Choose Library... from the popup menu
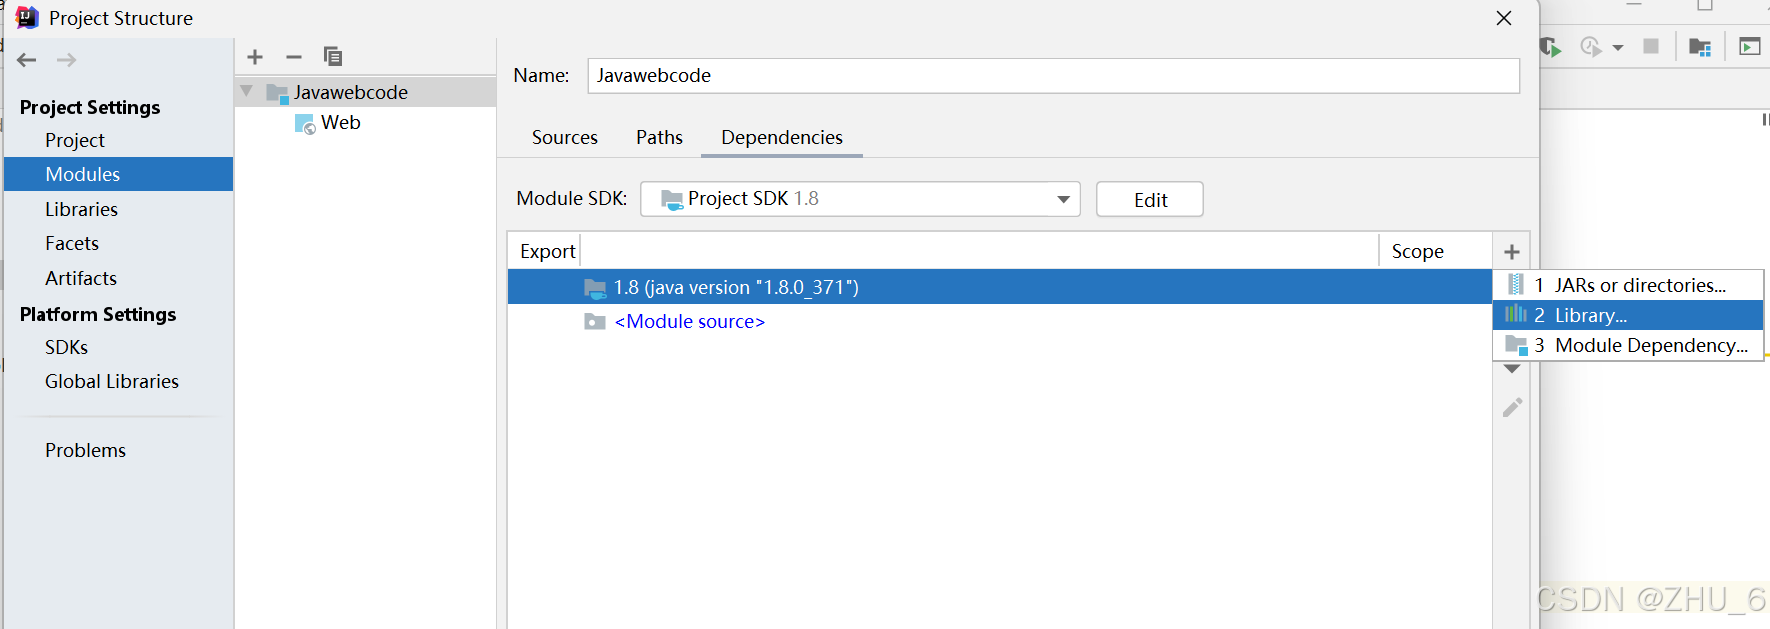1770x629 pixels. (1590, 315)
